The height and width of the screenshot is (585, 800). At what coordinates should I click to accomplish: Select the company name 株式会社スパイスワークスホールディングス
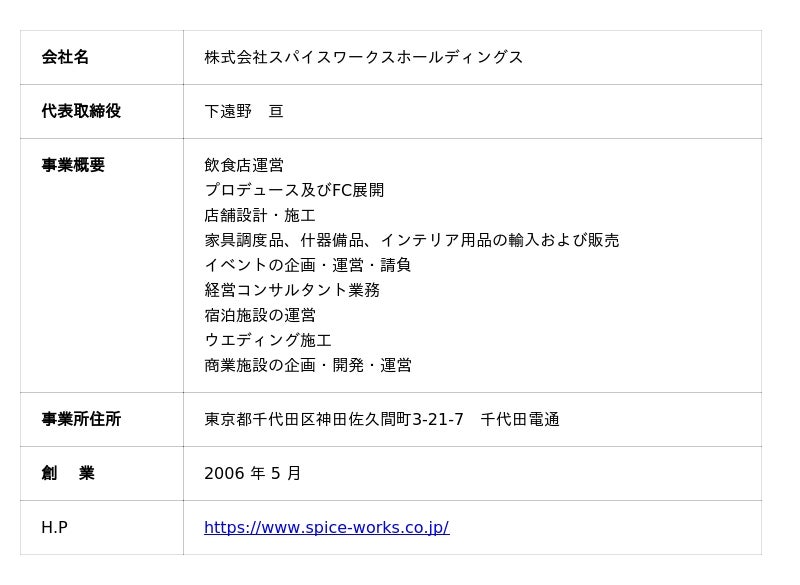point(363,57)
